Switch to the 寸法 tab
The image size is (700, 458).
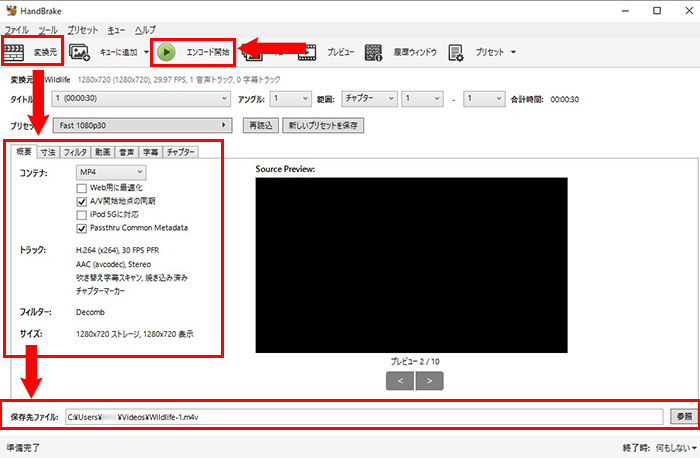coord(48,153)
